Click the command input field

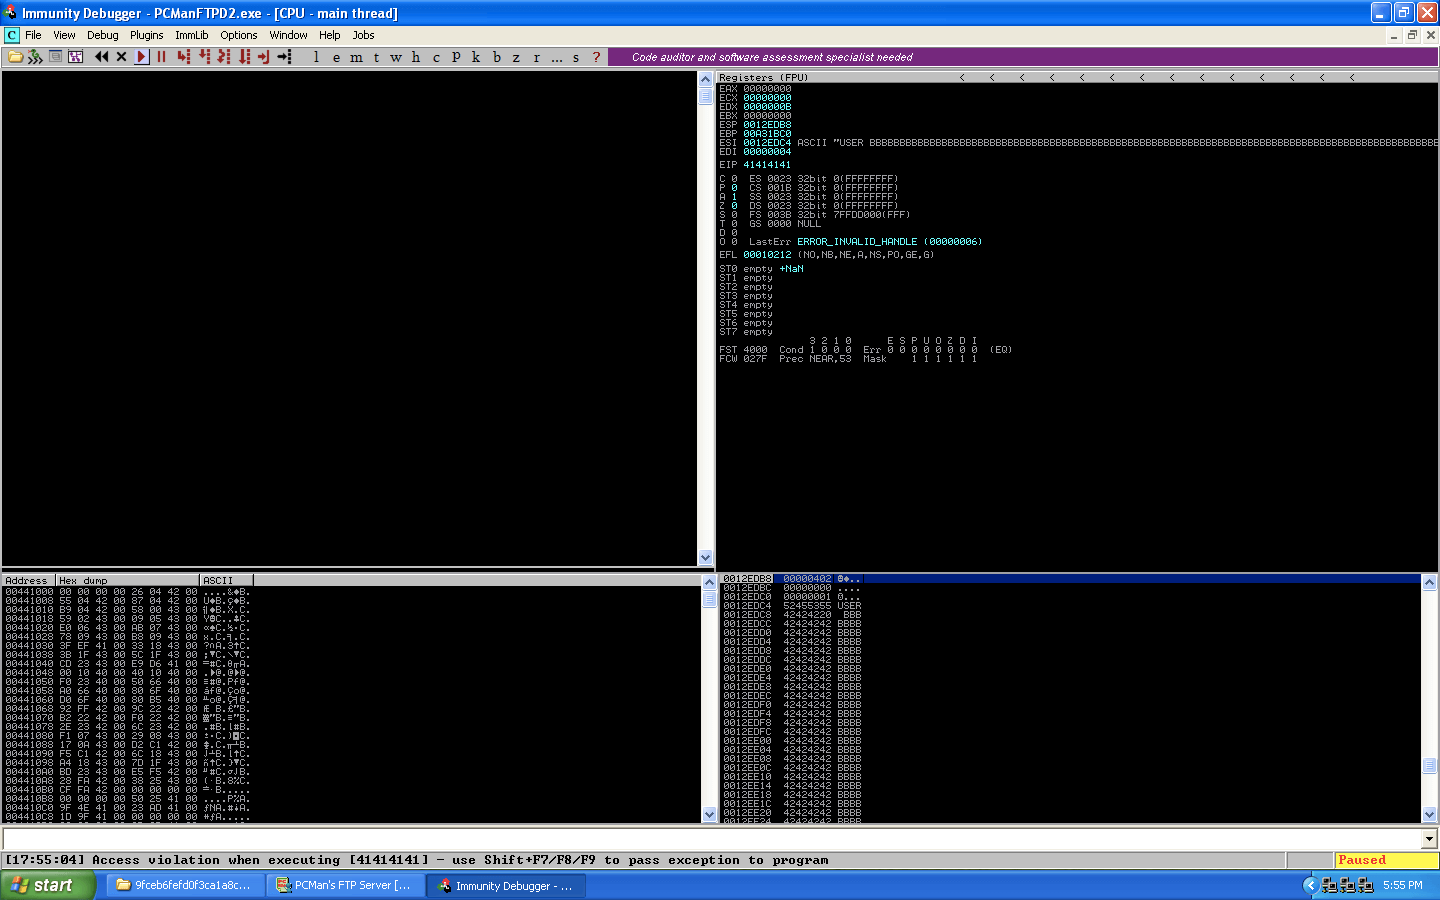[712, 839]
